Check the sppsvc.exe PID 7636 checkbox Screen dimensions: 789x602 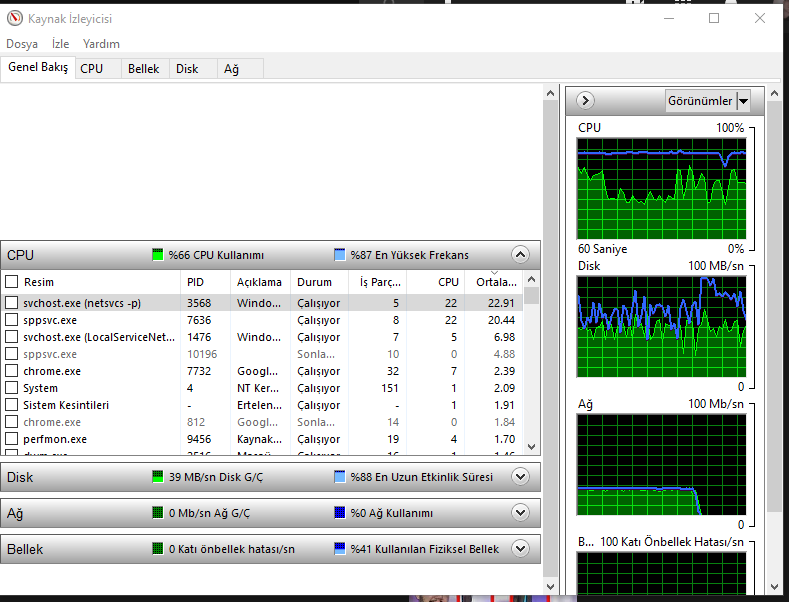point(12,320)
